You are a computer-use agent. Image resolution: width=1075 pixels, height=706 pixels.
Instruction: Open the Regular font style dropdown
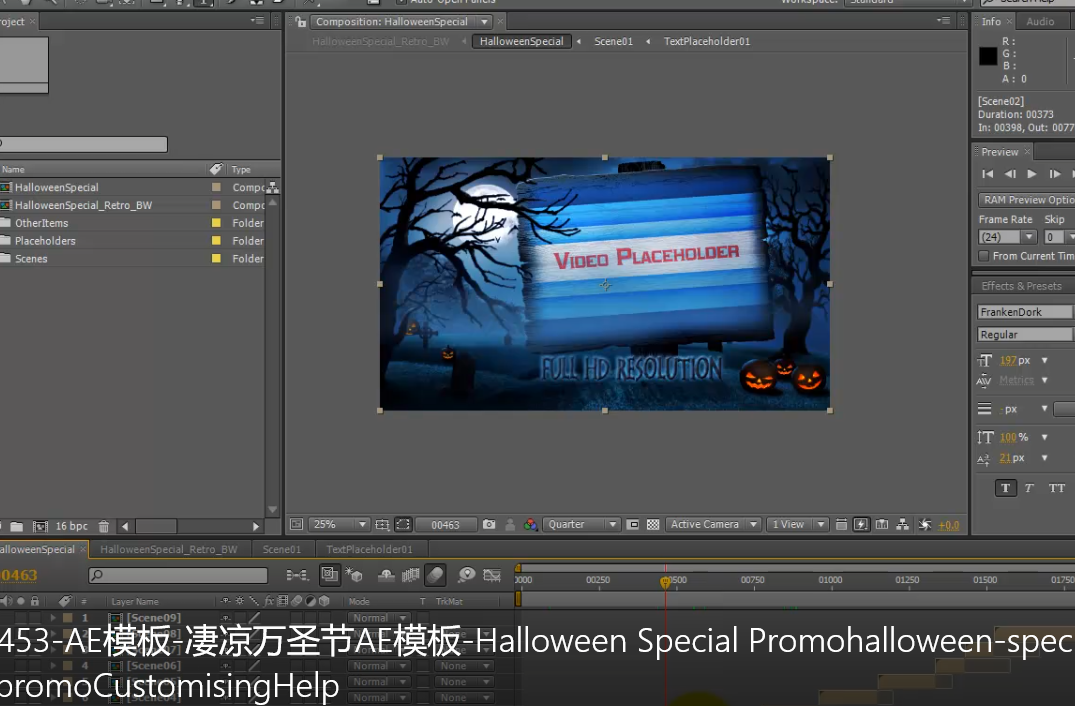pyautogui.click(x=1026, y=334)
